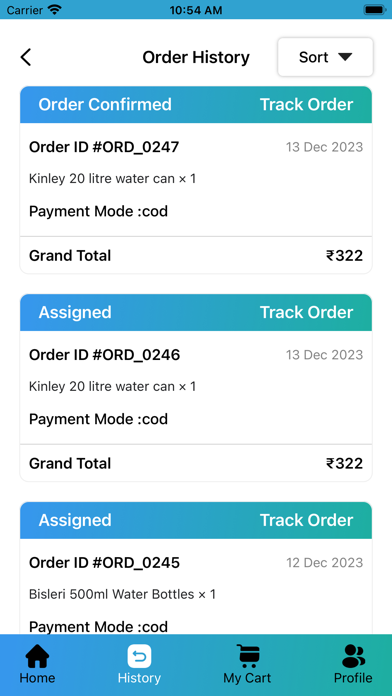Click the Wi-Fi status icon
The height and width of the screenshot is (696, 392).
pyautogui.click(x=55, y=9)
